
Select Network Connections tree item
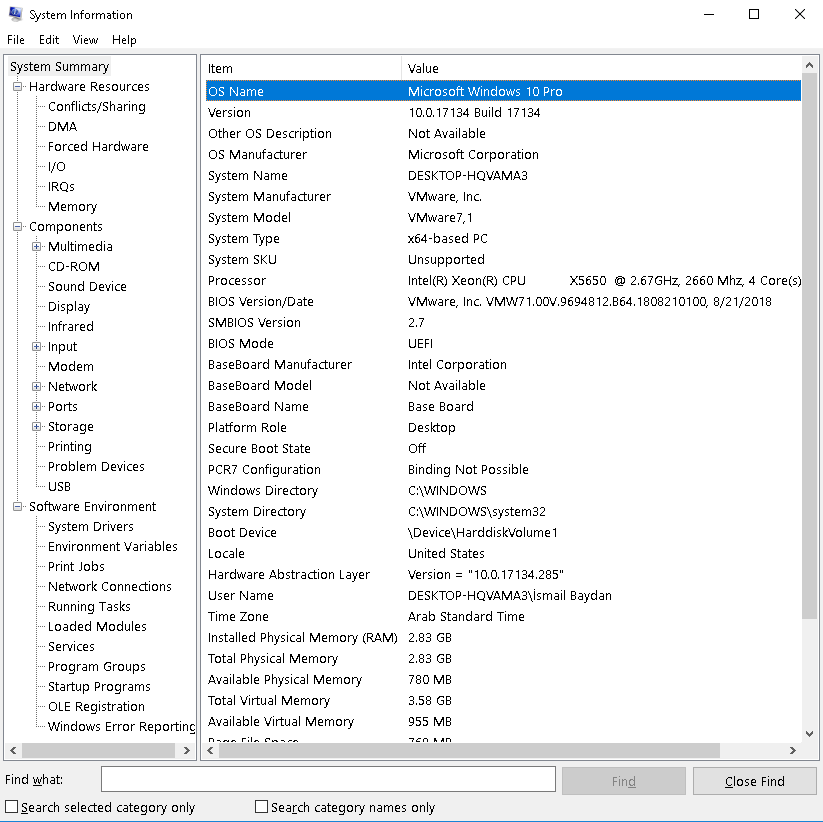coord(110,586)
